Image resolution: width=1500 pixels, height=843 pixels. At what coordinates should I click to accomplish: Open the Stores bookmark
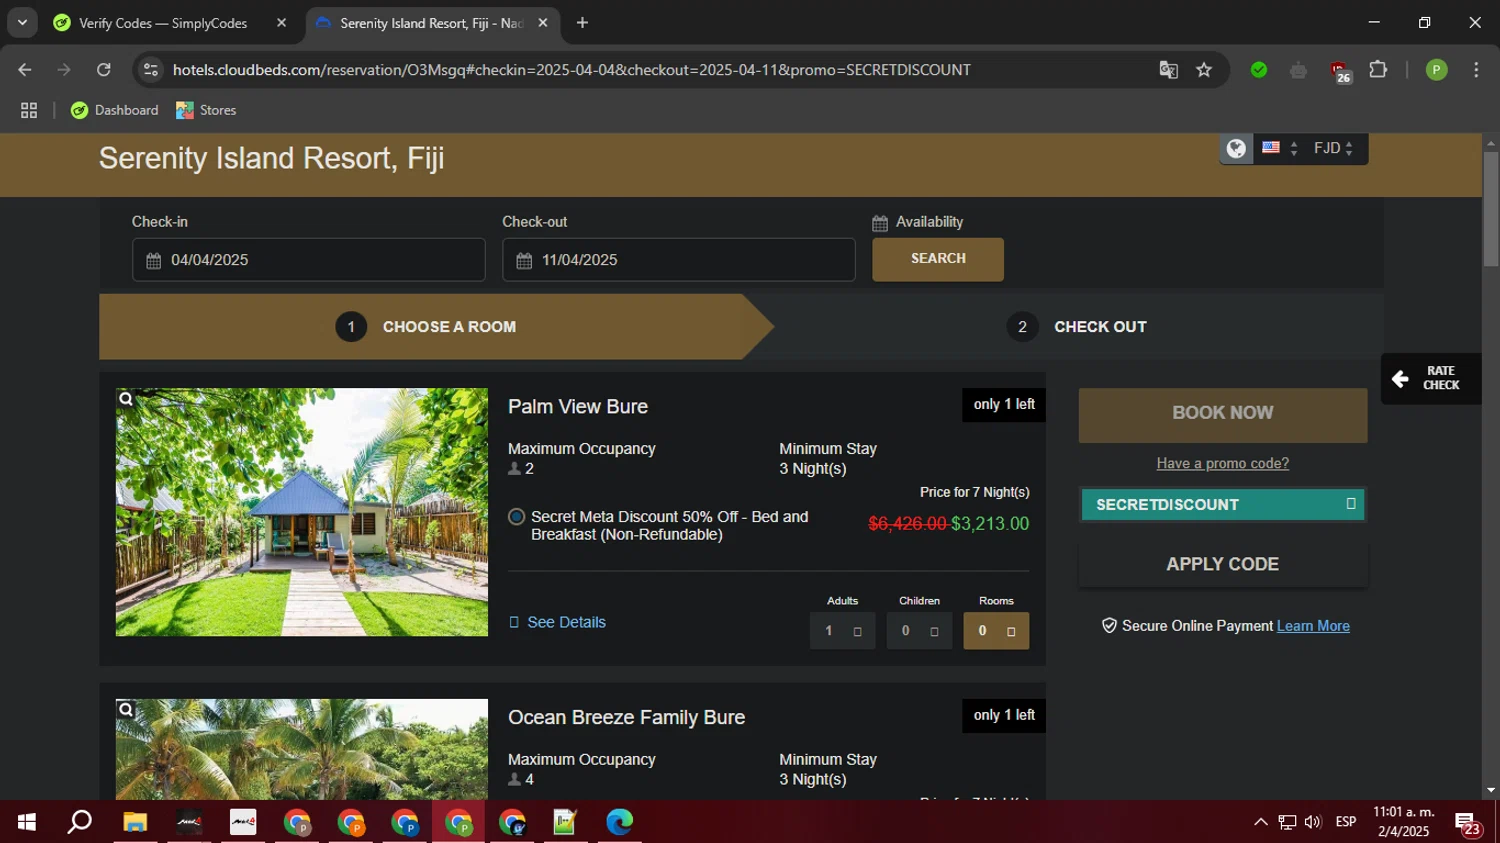tap(206, 110)
